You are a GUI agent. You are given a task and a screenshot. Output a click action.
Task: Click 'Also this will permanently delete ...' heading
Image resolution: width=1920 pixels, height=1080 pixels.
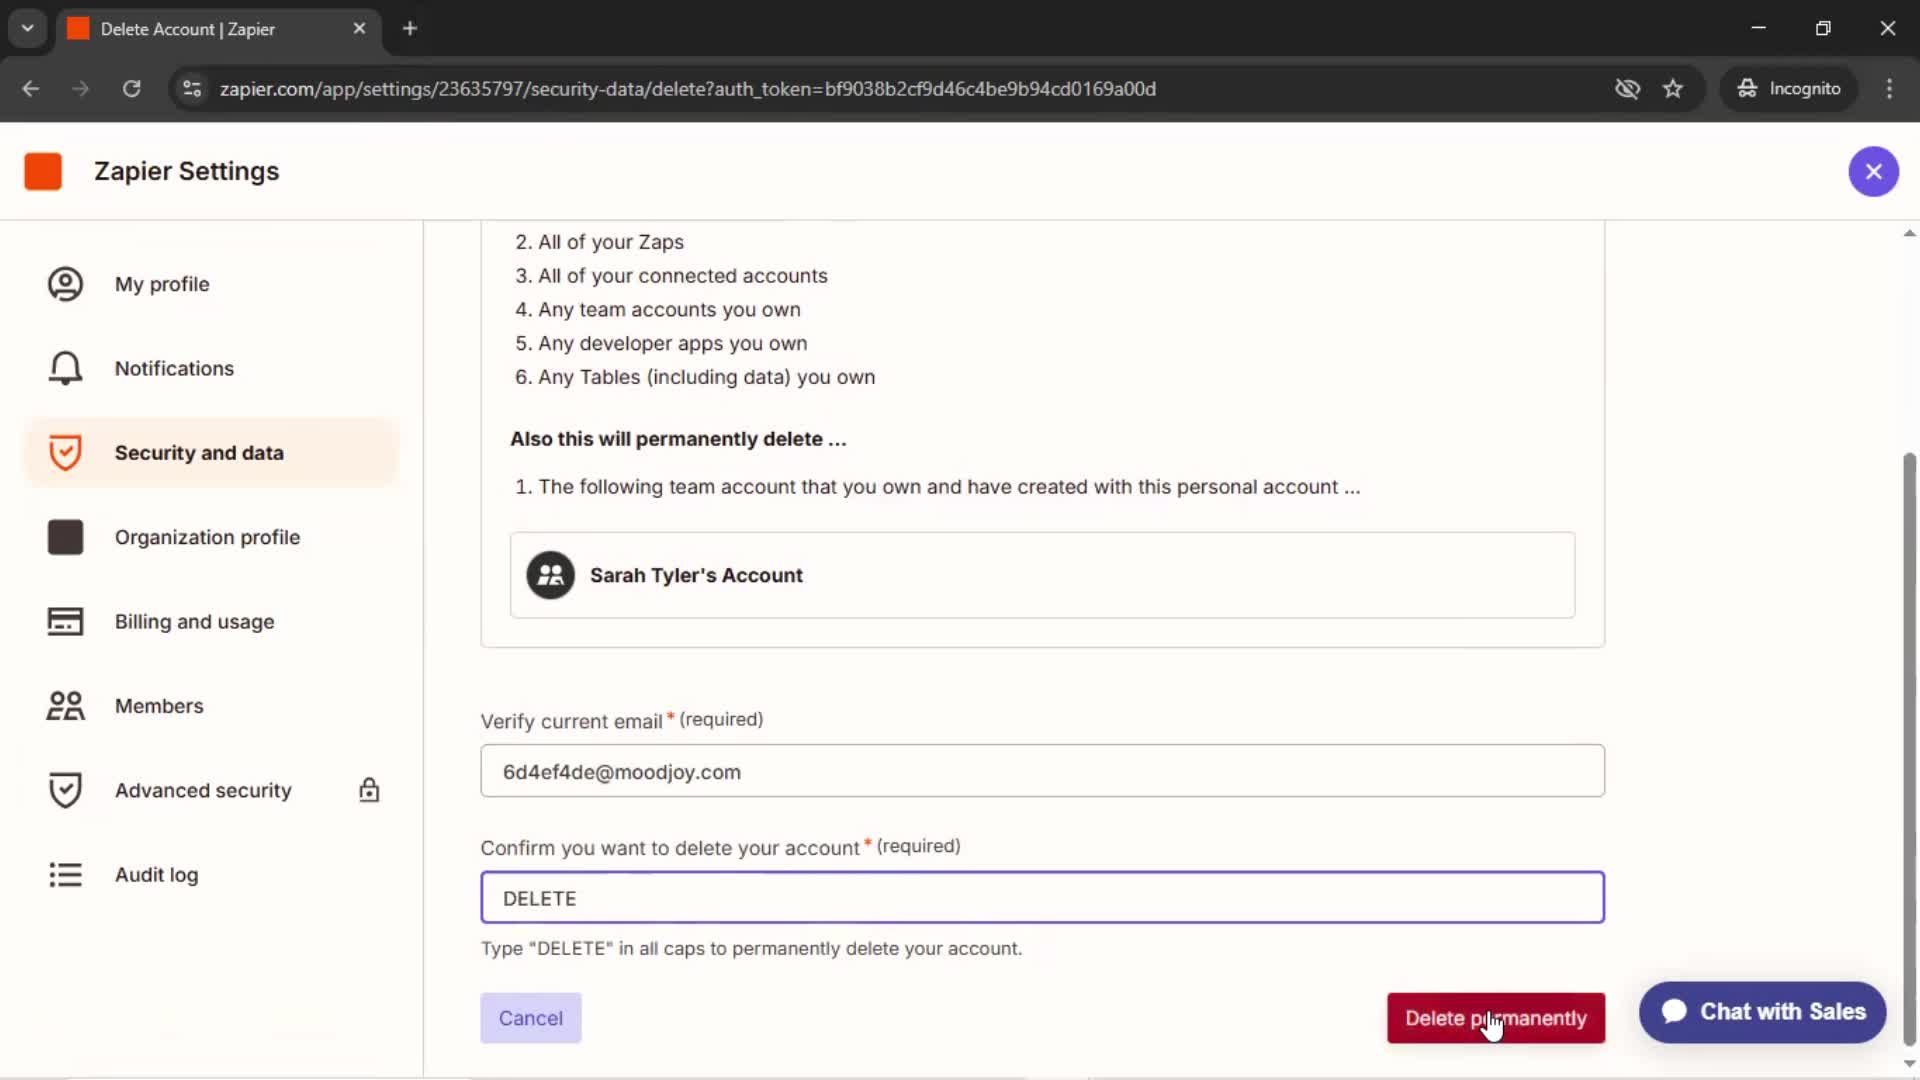[x=678, y=439]
